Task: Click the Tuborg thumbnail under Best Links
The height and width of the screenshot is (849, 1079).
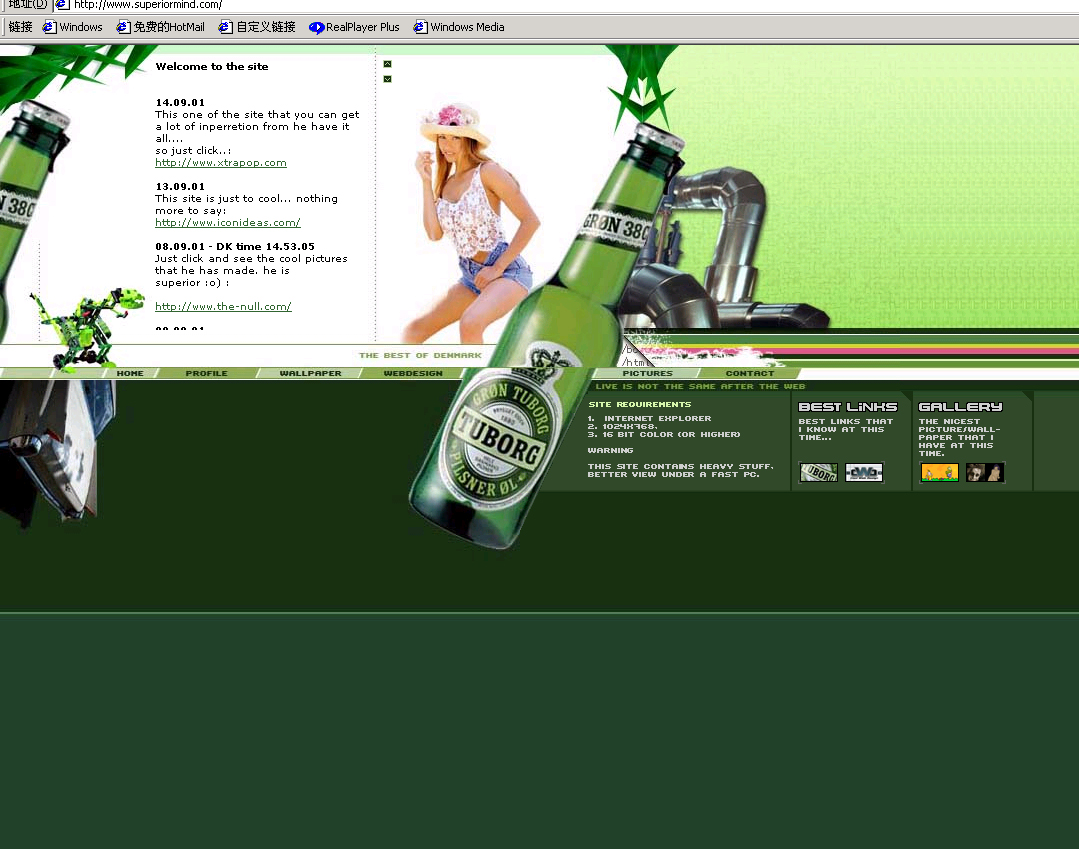Action: tap(818, 472)
